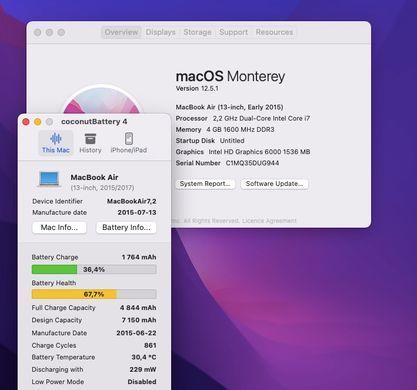
Task: Click the Licence Agreement link
Action: [x=269, y=221]
